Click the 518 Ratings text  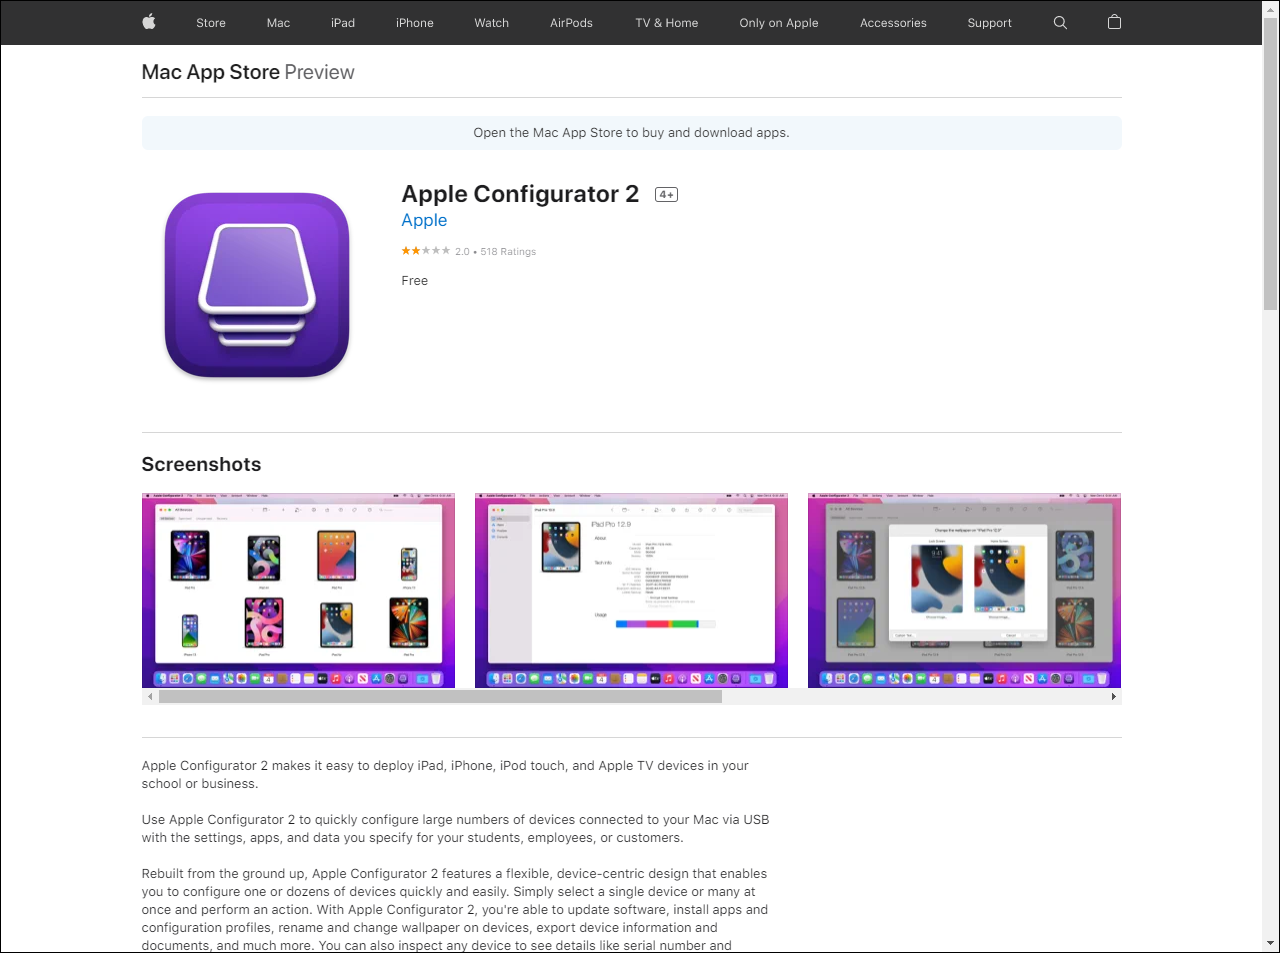(x=508, y=252)
